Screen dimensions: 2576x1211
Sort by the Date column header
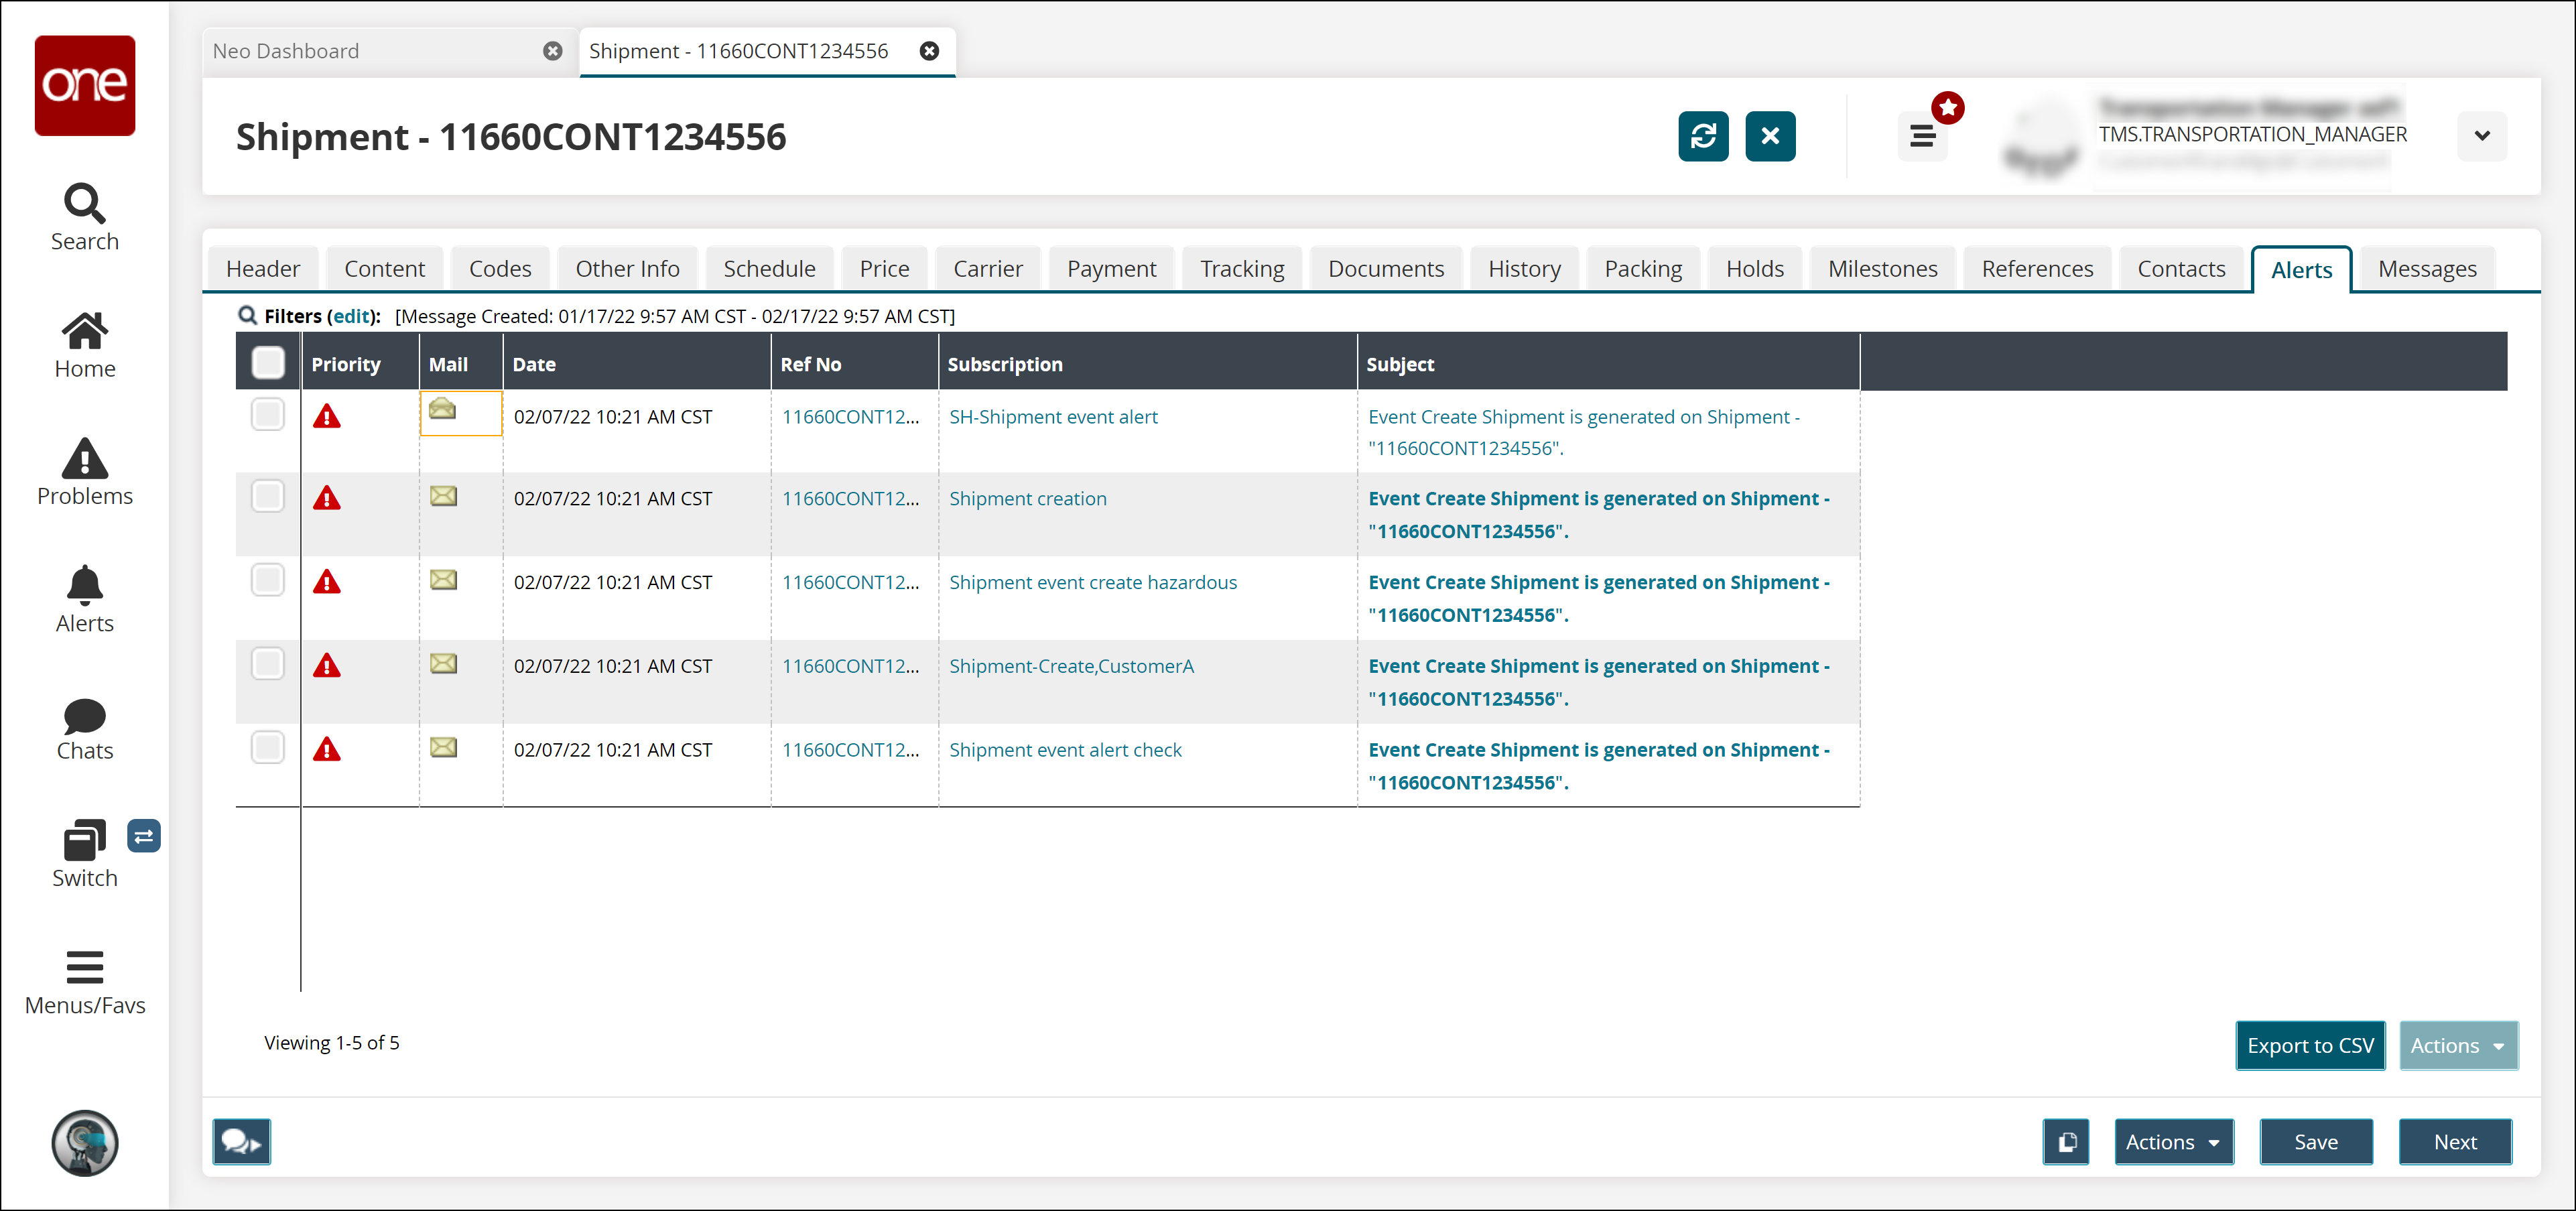535,364
